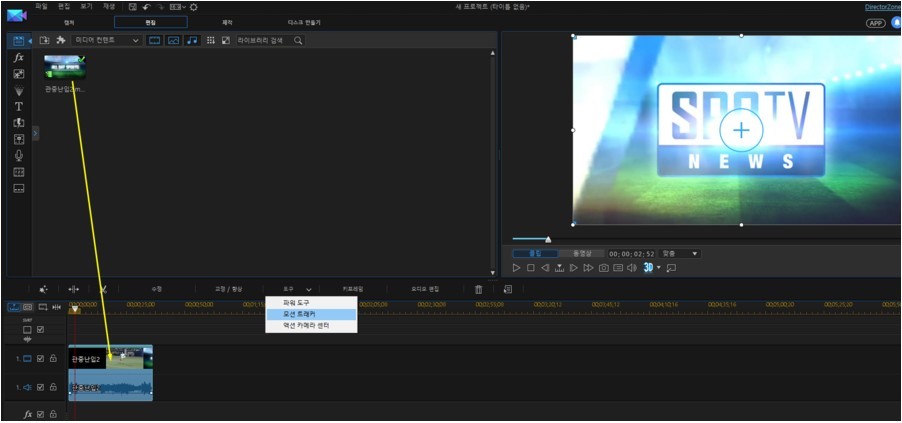Viewport: 902px width, 423px height.
Task: Click the 키프레임 button
Action: point(353,289)
